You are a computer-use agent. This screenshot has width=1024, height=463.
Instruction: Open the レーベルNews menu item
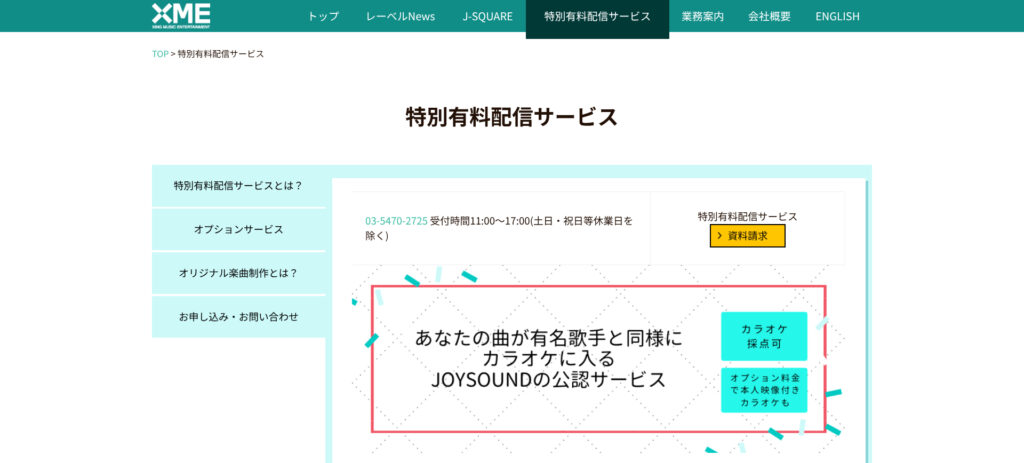click(400, 16)
